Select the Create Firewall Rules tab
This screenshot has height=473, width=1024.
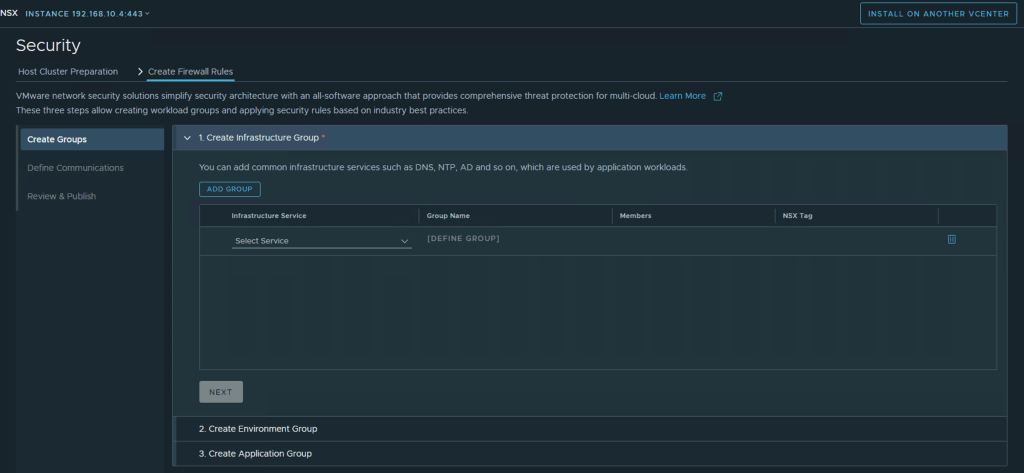point(190,72)
